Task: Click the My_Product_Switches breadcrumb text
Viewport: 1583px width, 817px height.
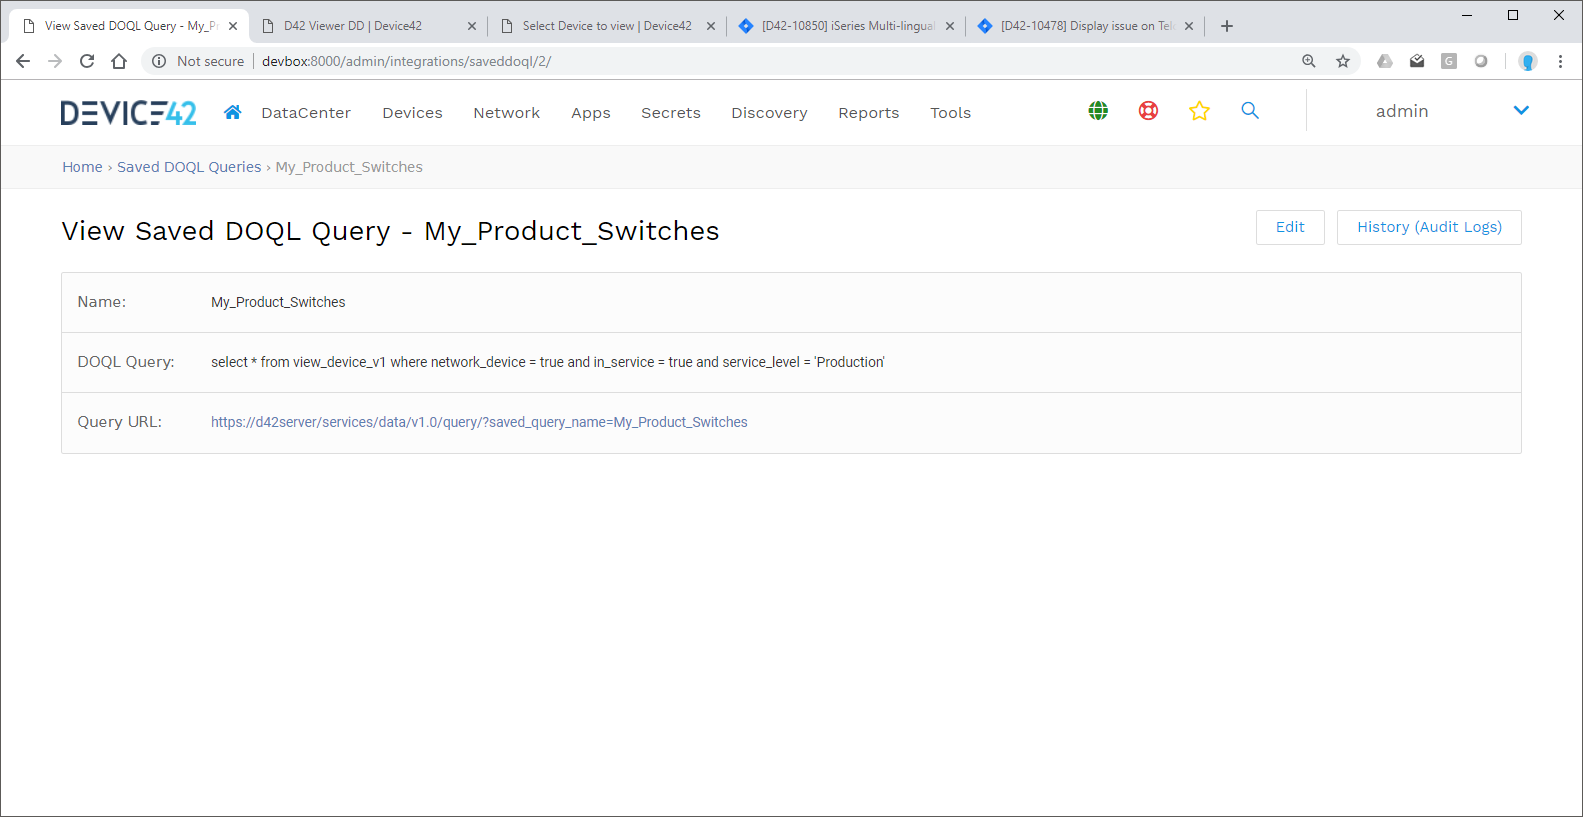Action: (349, 167)
